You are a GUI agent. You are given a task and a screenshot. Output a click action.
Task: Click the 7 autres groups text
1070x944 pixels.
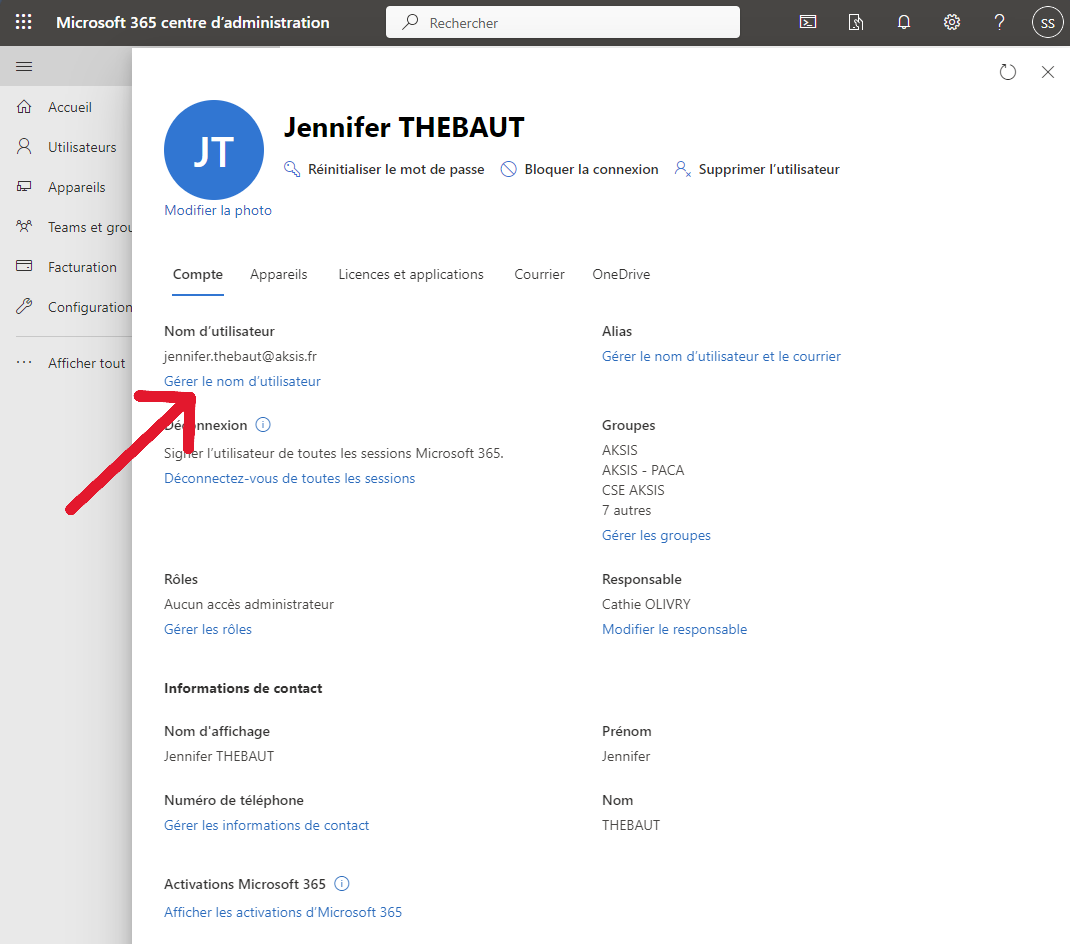pyautogui.click(x=626, y=511)
